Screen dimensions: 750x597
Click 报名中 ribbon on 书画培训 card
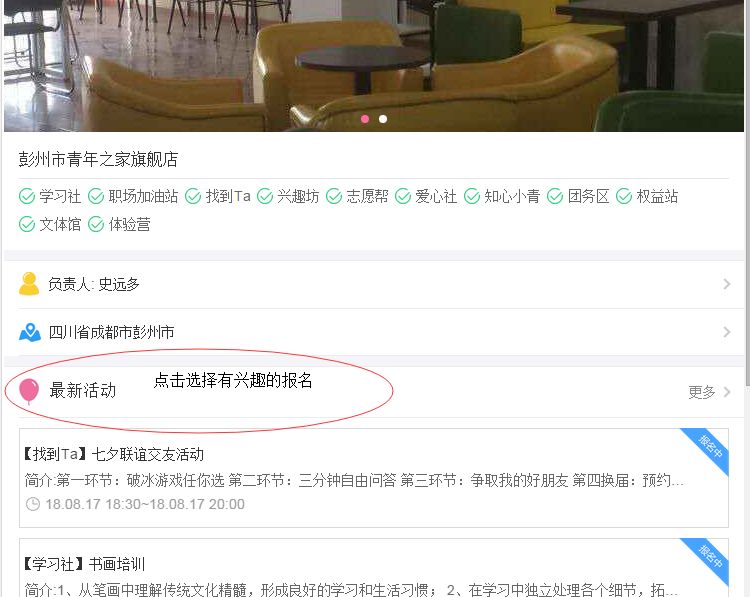[x=709, y=558]
